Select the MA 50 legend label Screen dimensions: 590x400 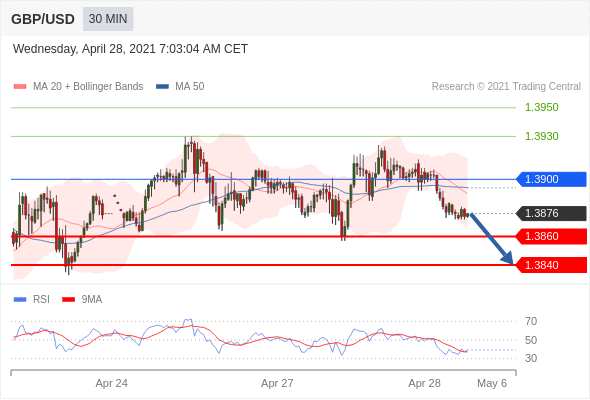click(x=190, y=87)
